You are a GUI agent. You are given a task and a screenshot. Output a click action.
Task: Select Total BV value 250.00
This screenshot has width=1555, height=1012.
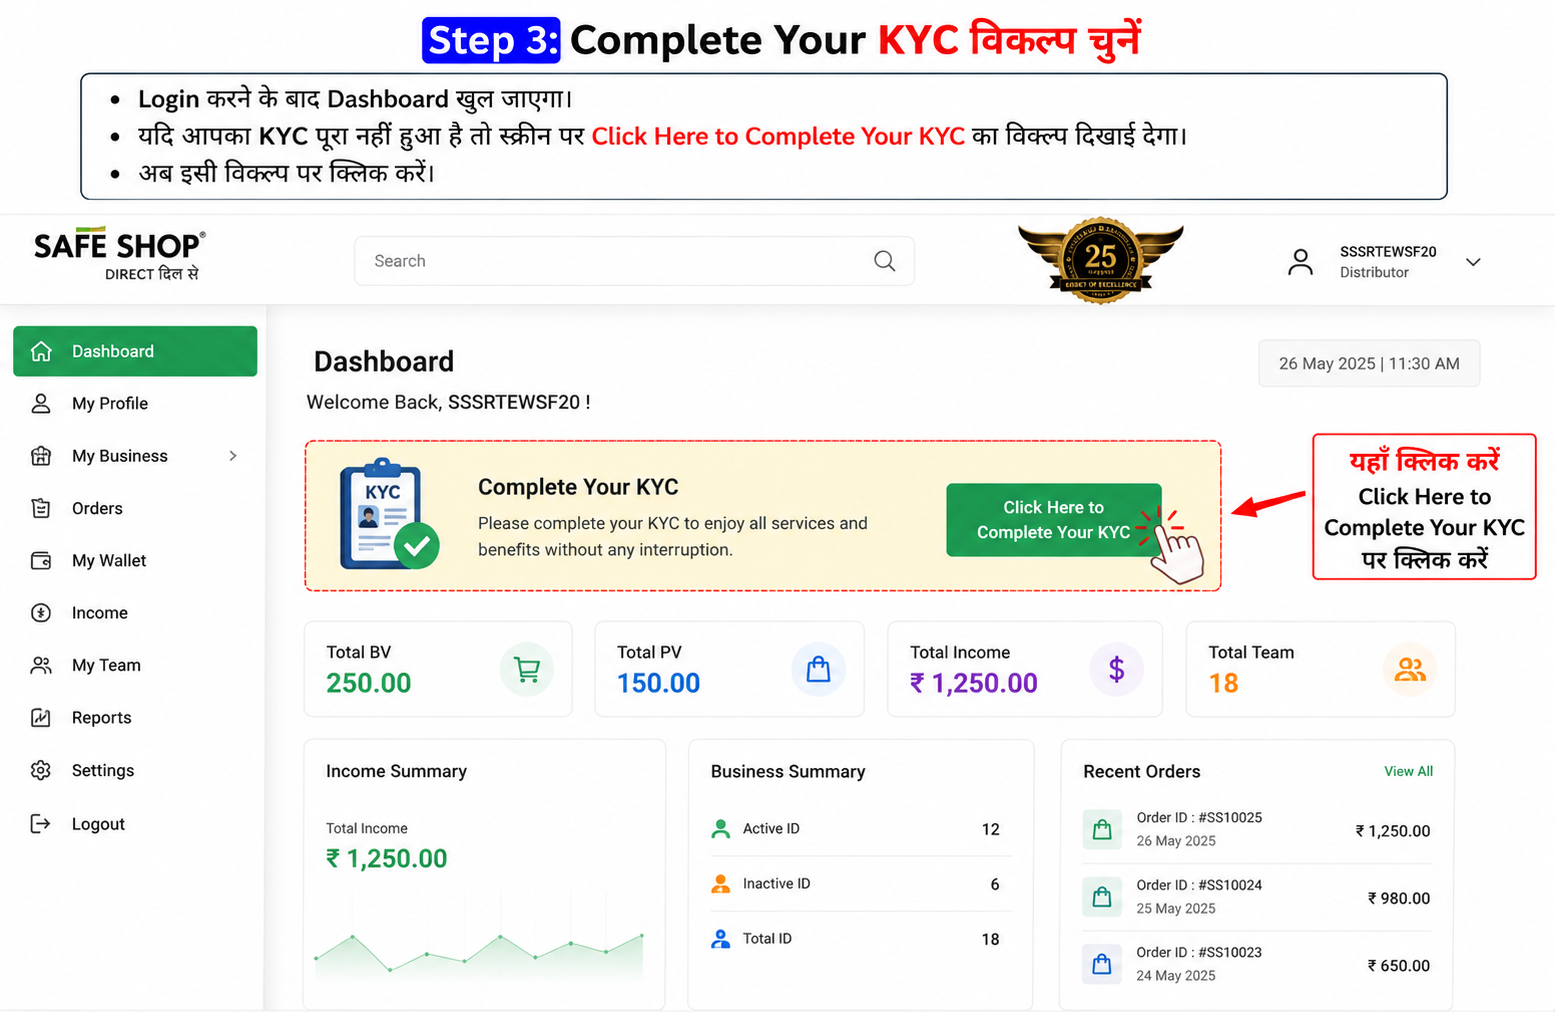click(x=368, y=683)
